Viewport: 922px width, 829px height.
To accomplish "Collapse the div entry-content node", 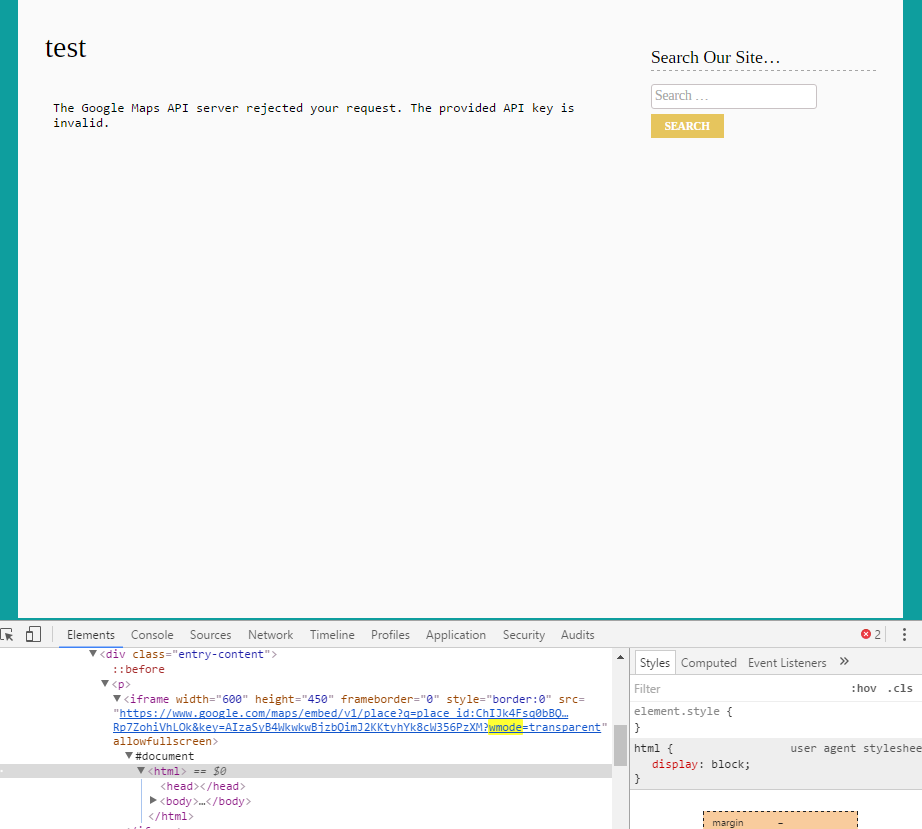I will tap(93, 654).
